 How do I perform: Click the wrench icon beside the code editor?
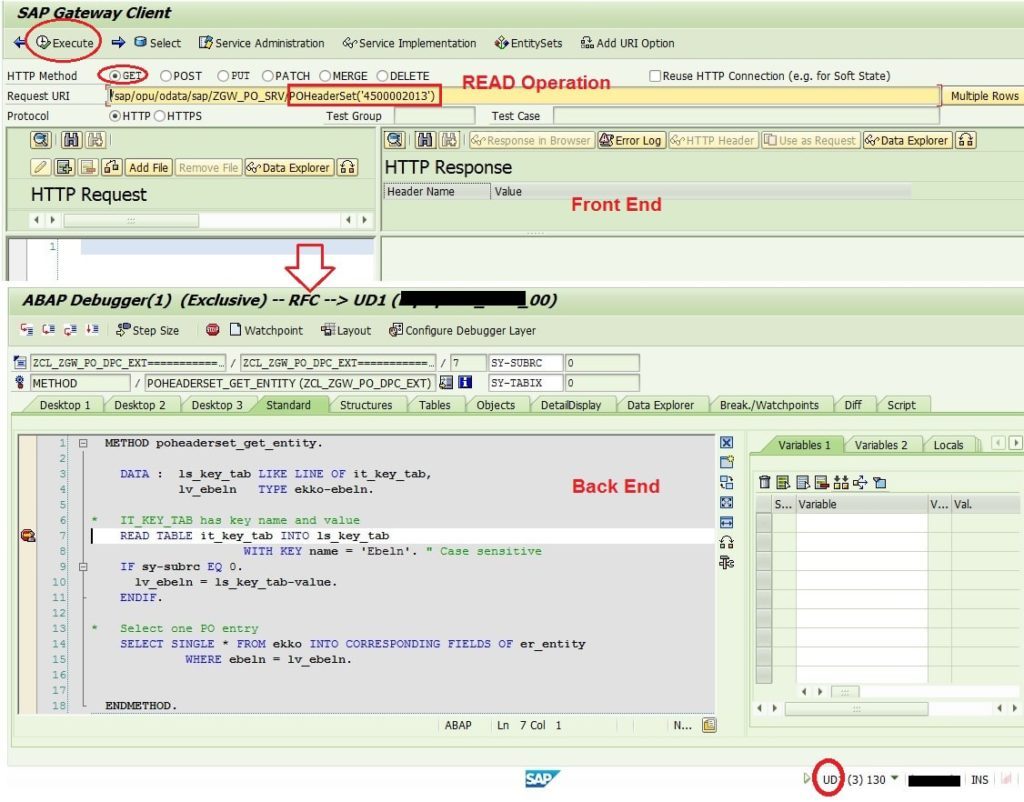(x=727, y=562)
